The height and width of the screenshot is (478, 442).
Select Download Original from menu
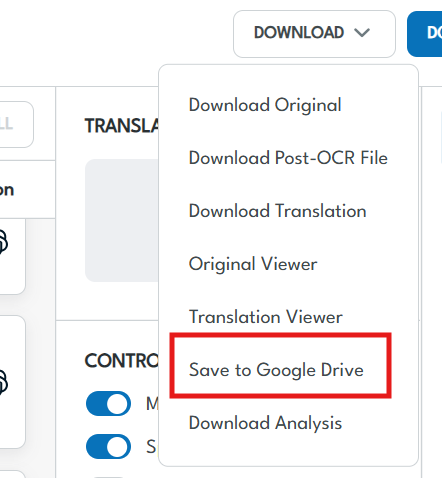pos(265,105)
